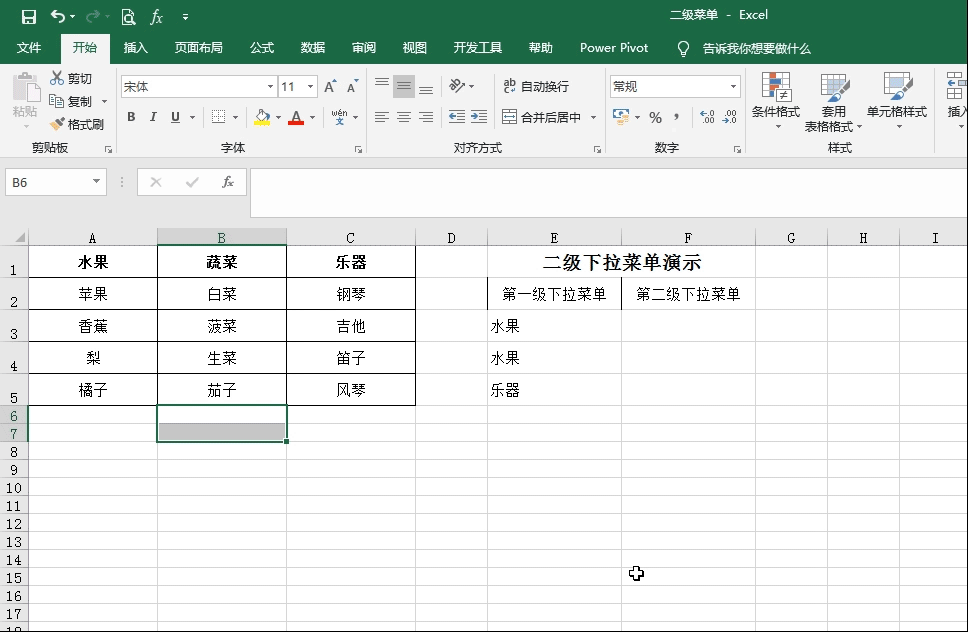968x632 pixels.
Task: Click the red font color swatch
Action: tap(297, 121)
